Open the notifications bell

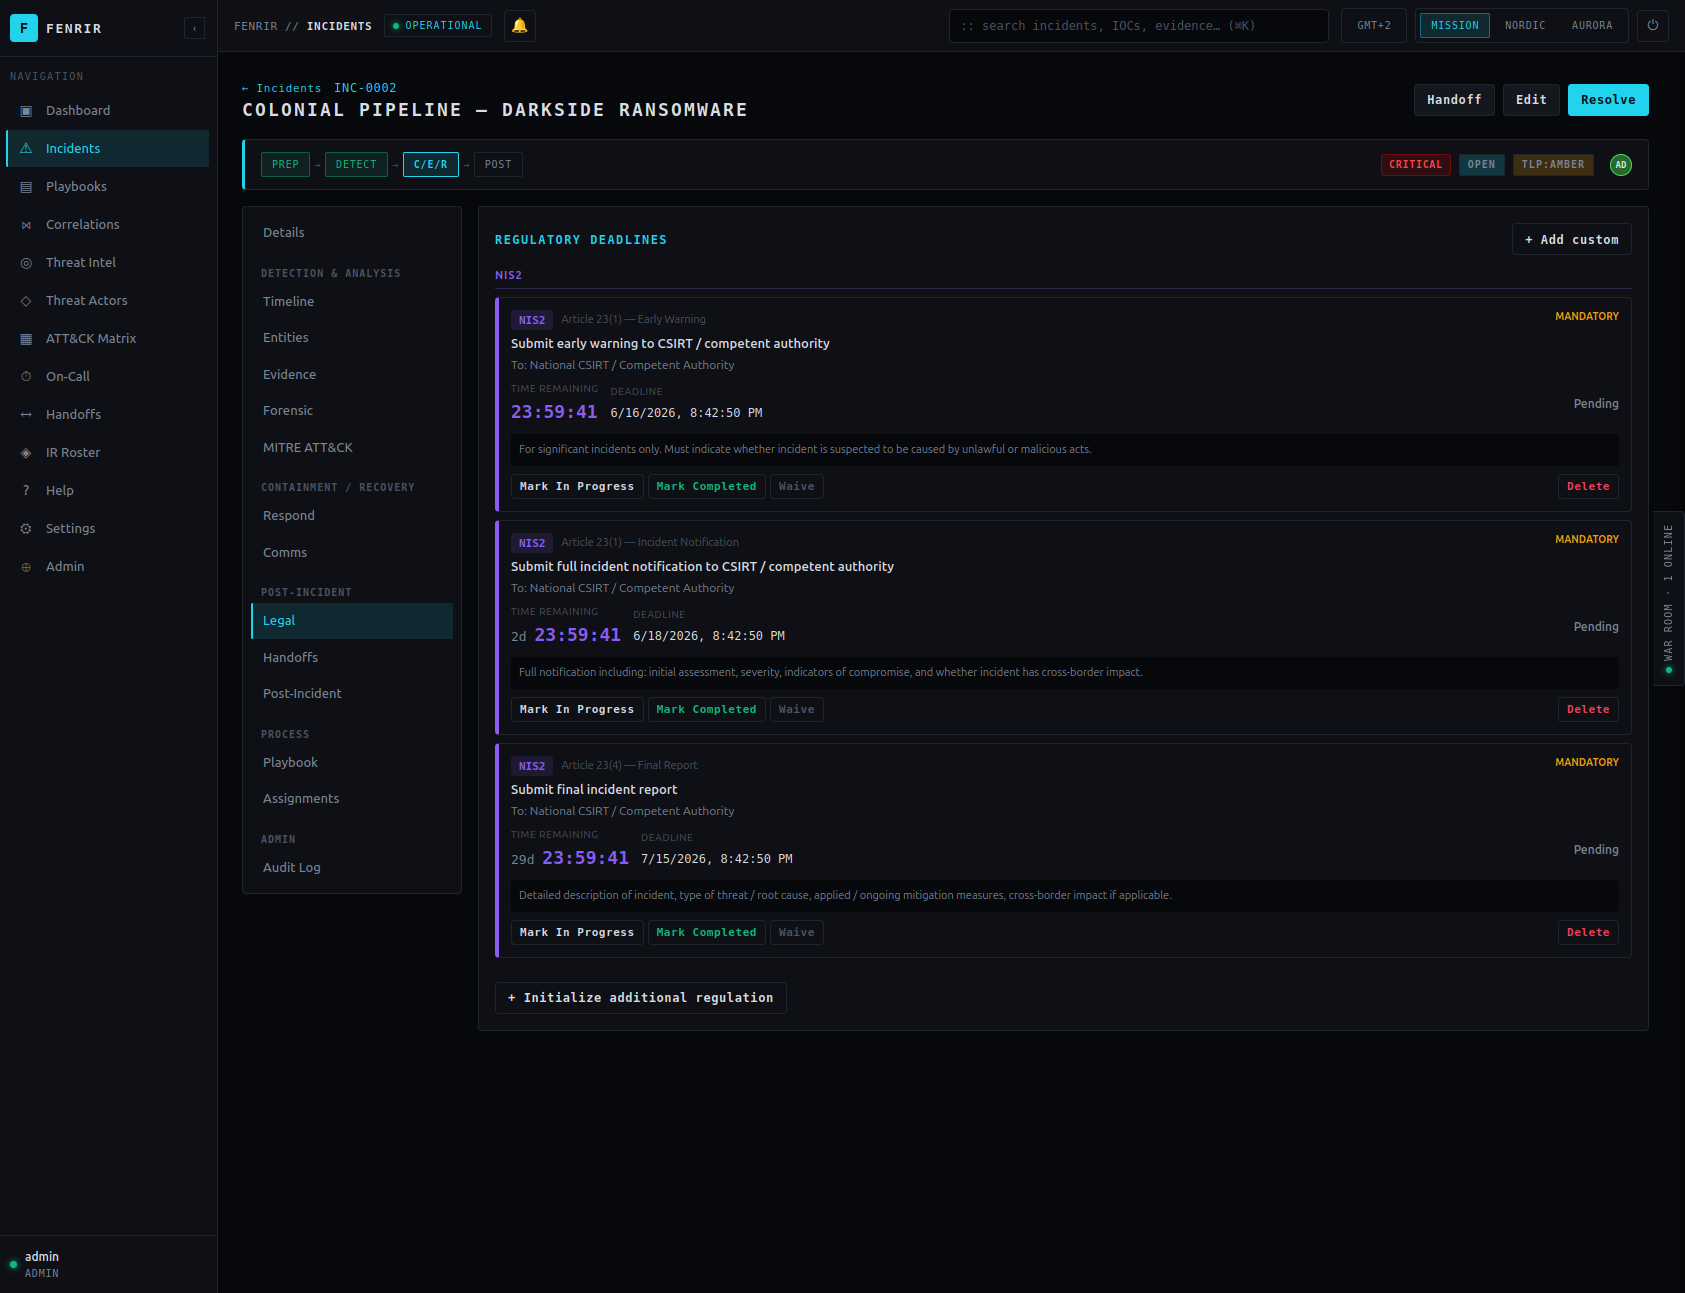[x=520, y=26]
